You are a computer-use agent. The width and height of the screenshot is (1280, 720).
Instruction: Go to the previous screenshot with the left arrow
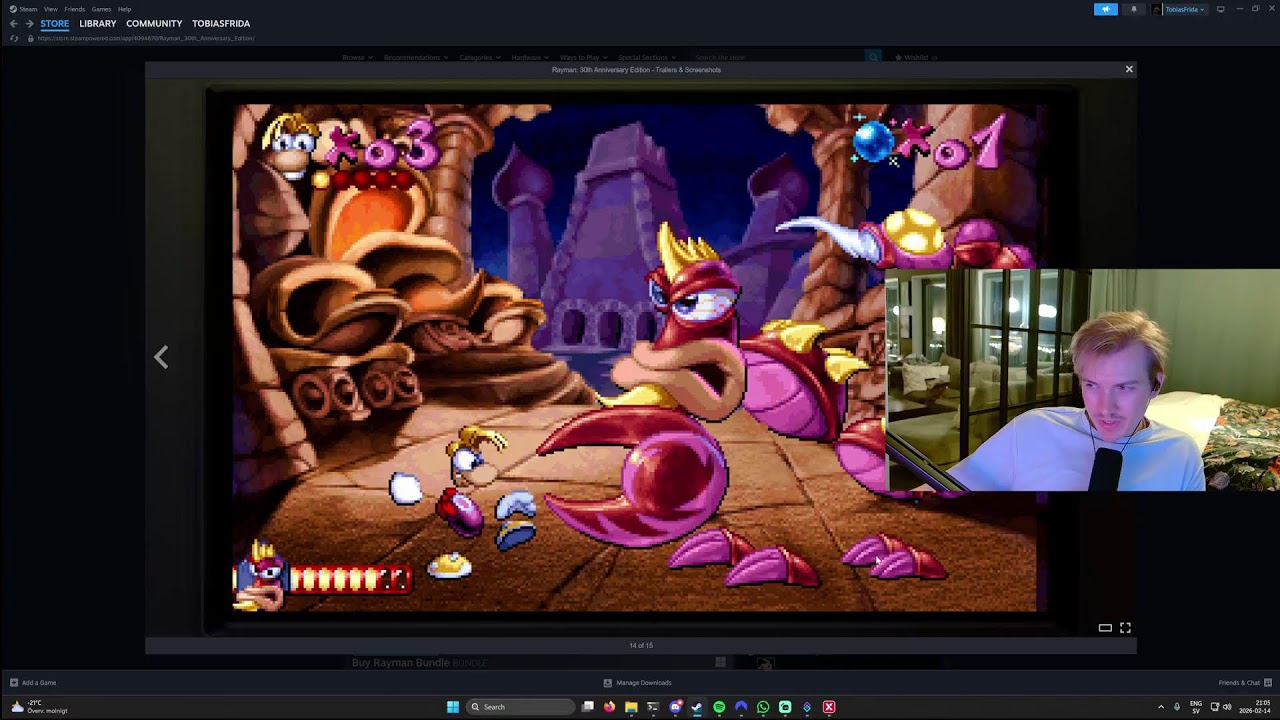(x=161, y=357)
